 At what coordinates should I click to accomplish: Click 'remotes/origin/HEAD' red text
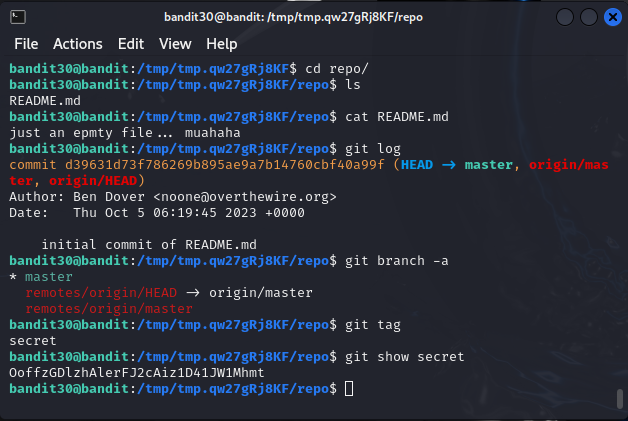coord(101,293)
